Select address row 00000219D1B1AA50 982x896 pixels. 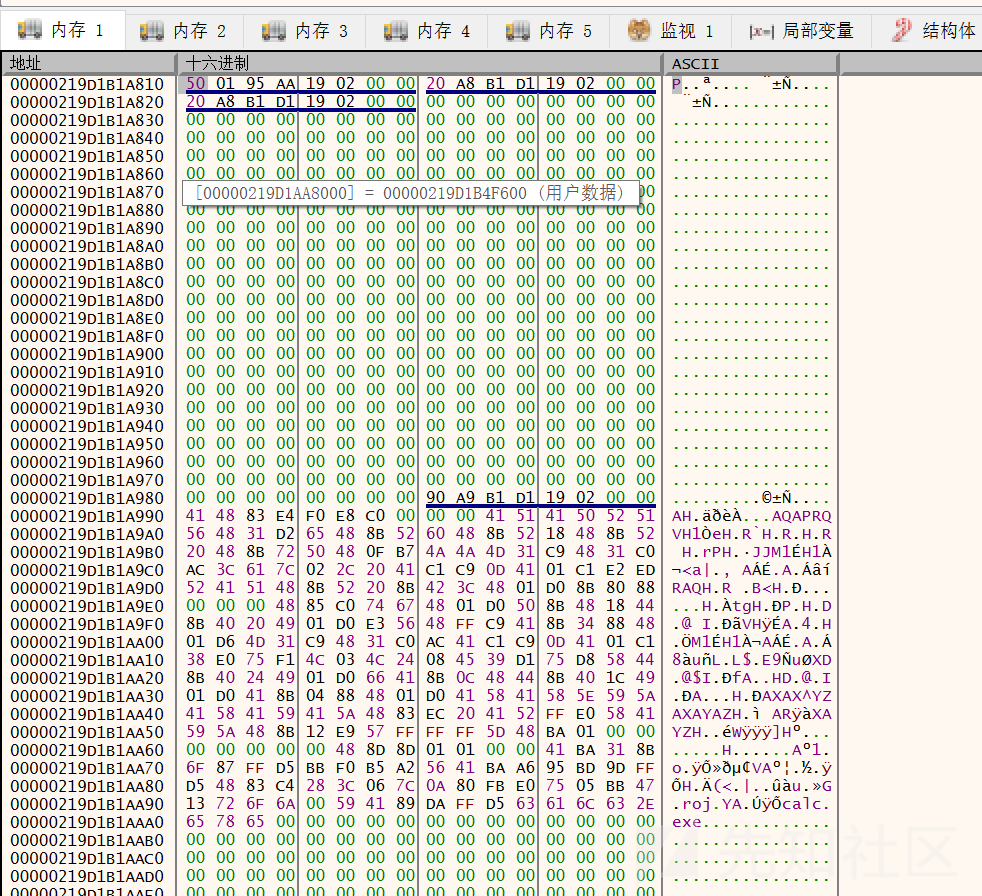coord(87,732)
